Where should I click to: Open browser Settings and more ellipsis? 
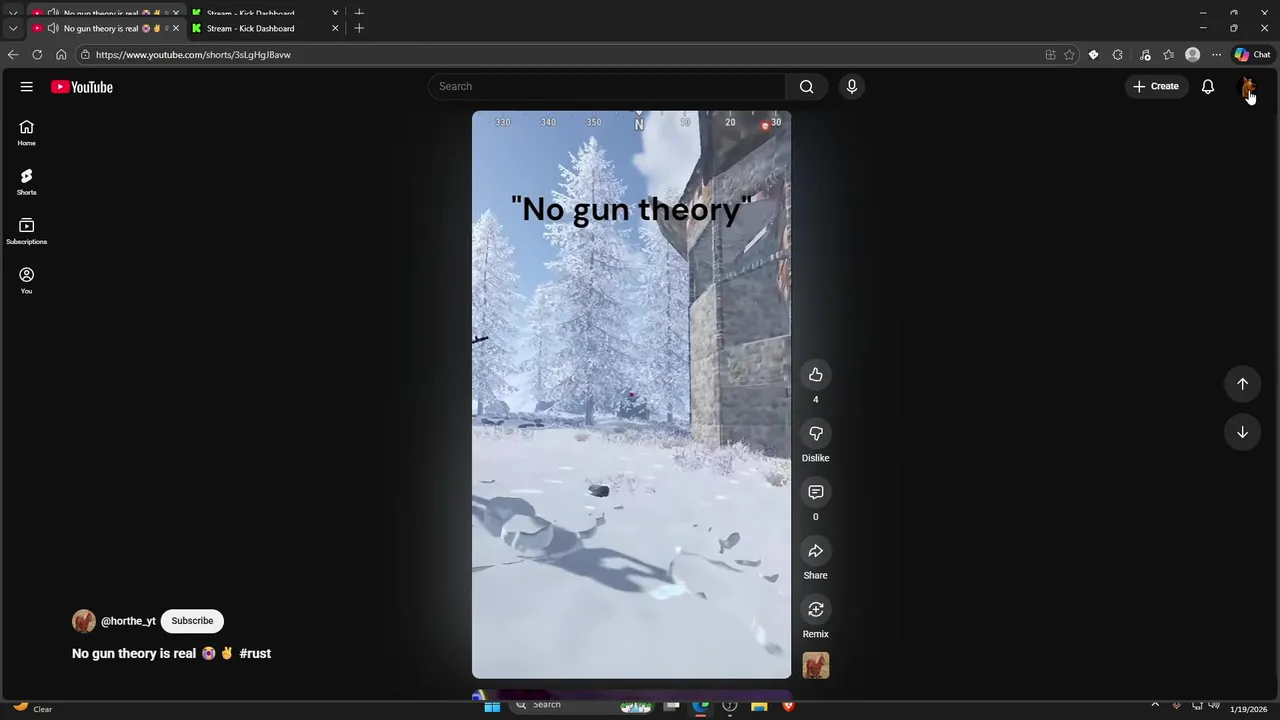pos(1216,55)
